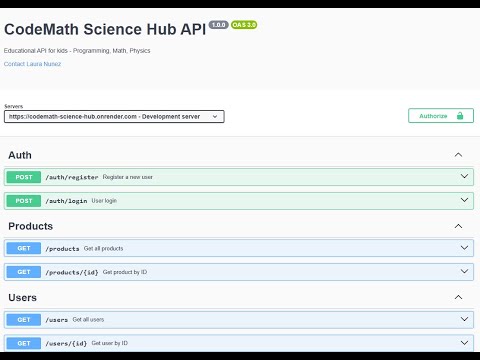This screenshot has width=480, height=360.
Task: Select the /auth/login path text
Action: (66, 201)
